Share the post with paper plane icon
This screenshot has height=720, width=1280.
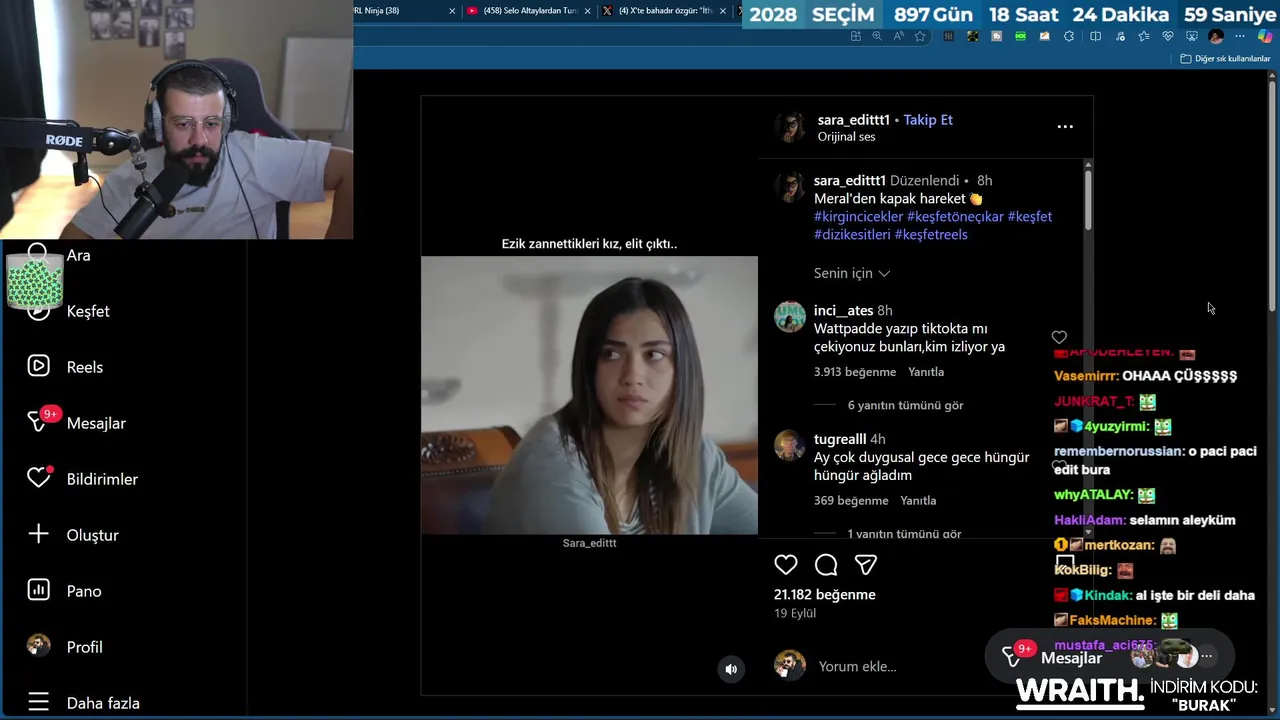pos(866,565)
